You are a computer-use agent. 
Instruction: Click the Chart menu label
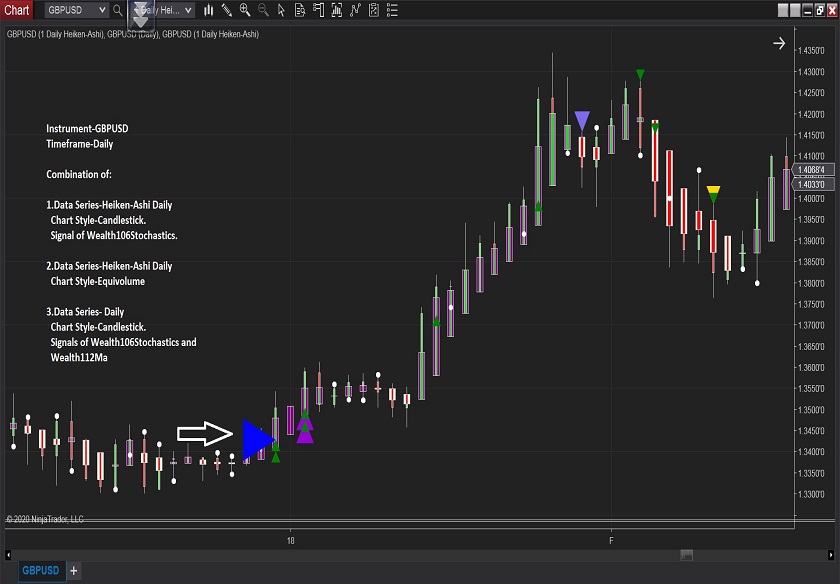(17, 10)
